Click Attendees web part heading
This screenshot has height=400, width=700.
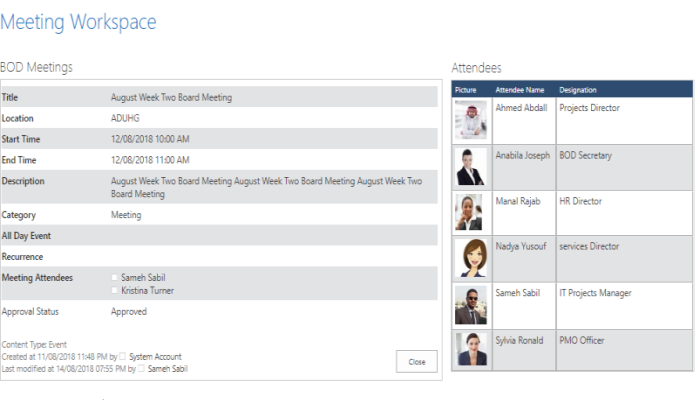tap(476, 68)
